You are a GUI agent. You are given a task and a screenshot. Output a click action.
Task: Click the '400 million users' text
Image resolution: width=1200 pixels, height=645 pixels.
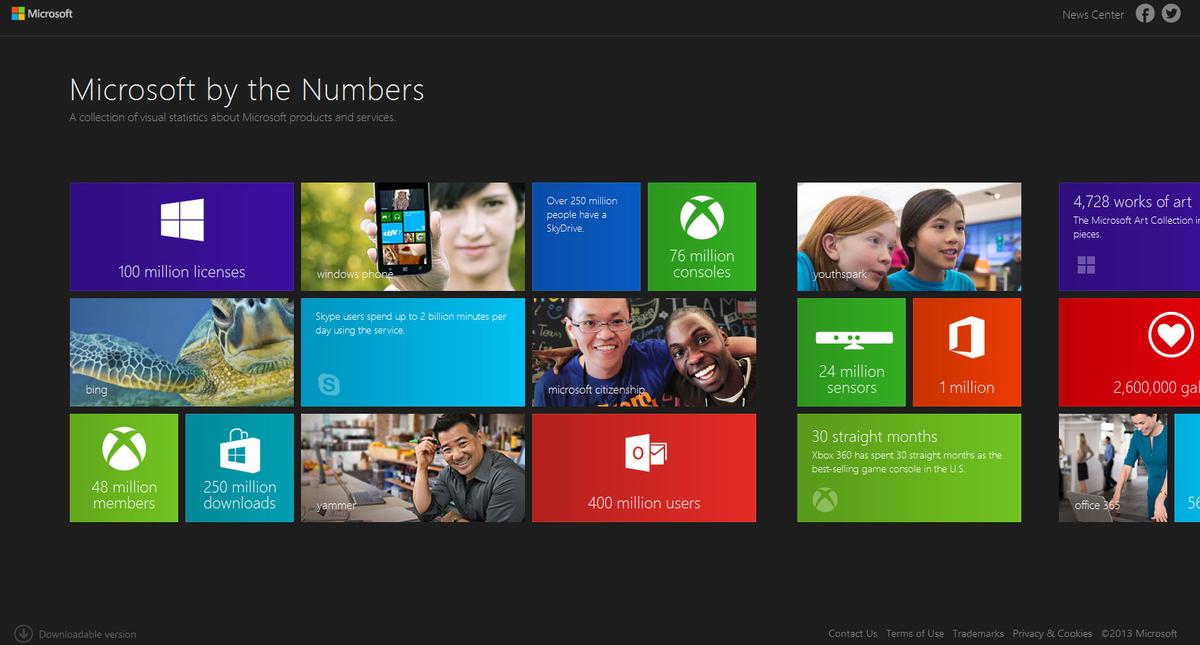(x=644, y=503)
